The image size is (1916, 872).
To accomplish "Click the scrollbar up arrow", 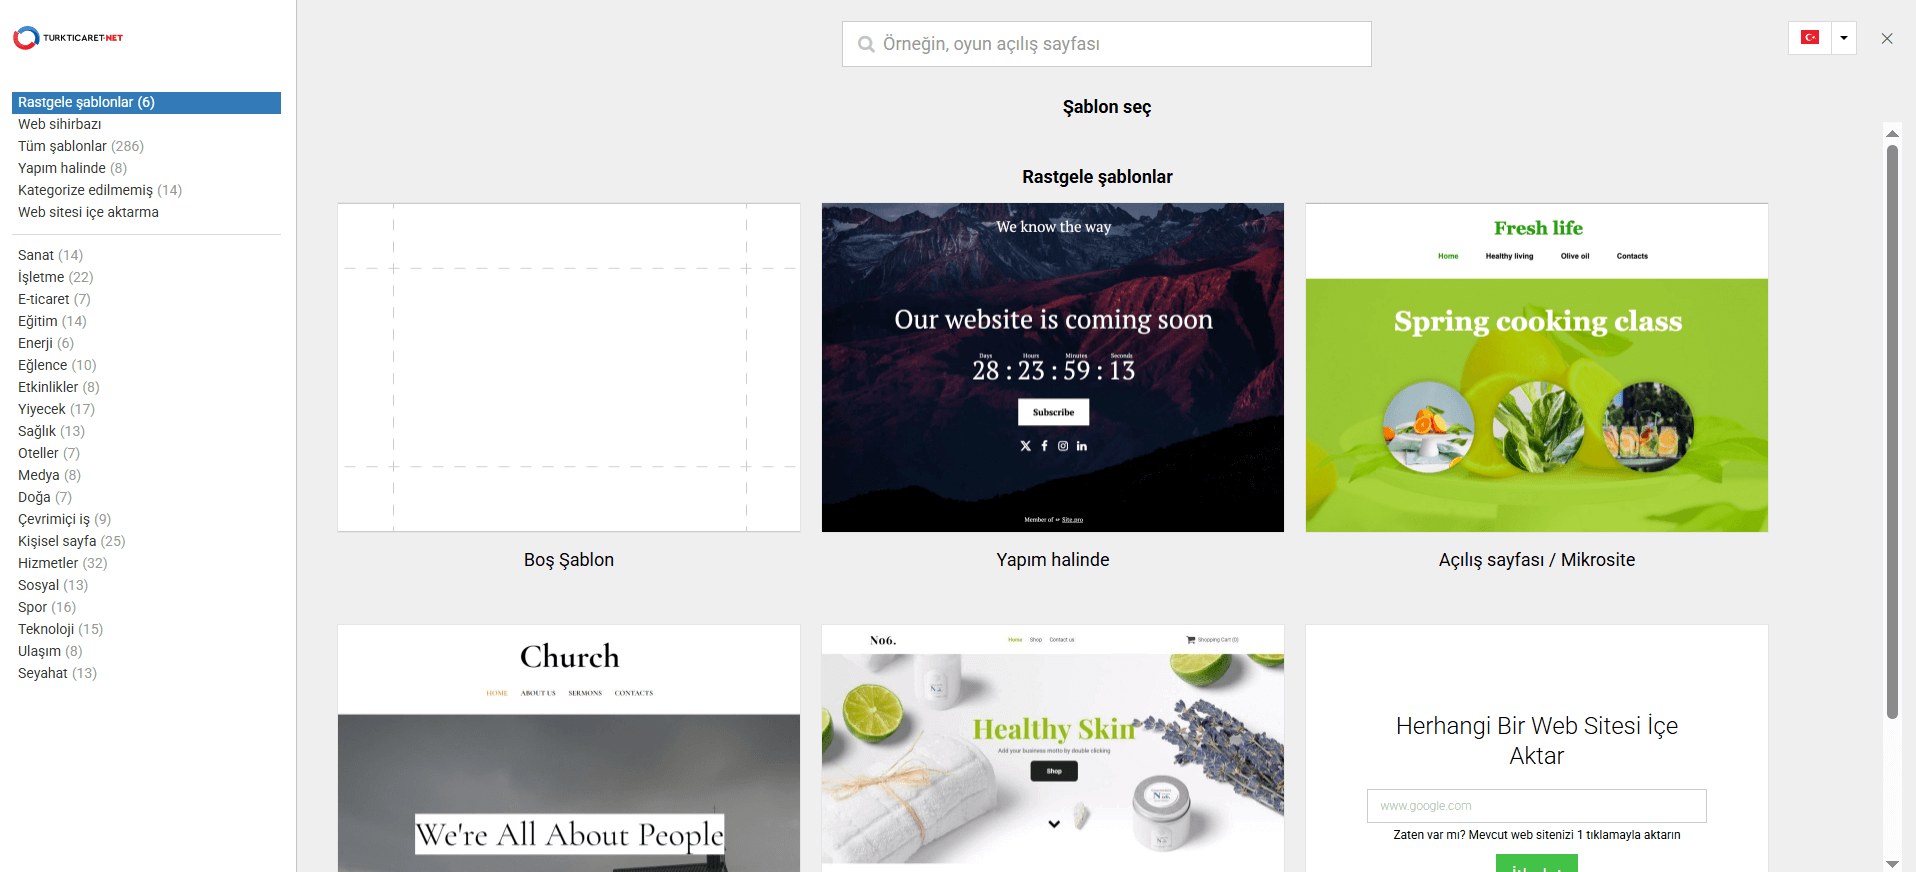I will tap(1892, 132).
